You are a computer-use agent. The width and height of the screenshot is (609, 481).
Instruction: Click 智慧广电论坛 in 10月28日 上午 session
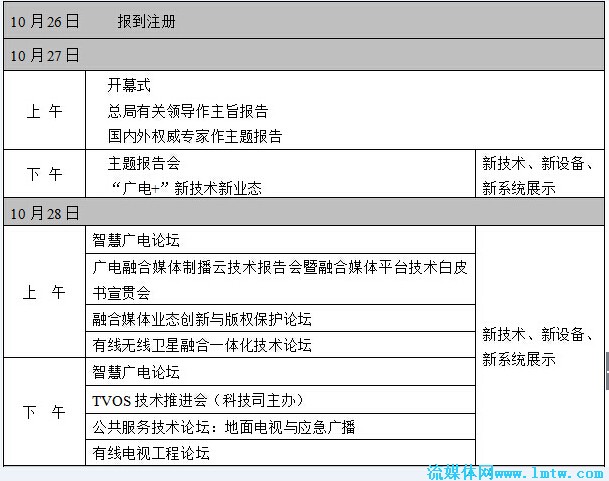click(x=136, y=240)
